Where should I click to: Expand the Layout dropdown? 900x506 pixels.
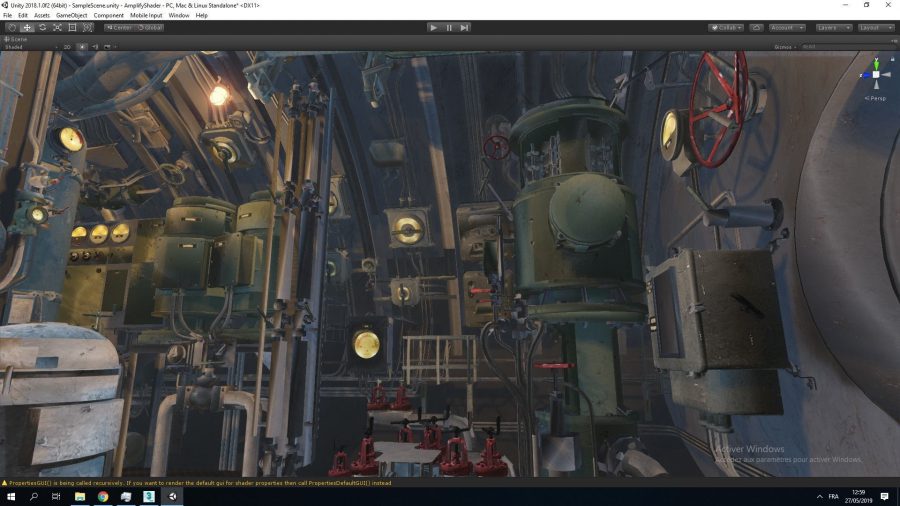coord(876,27)
